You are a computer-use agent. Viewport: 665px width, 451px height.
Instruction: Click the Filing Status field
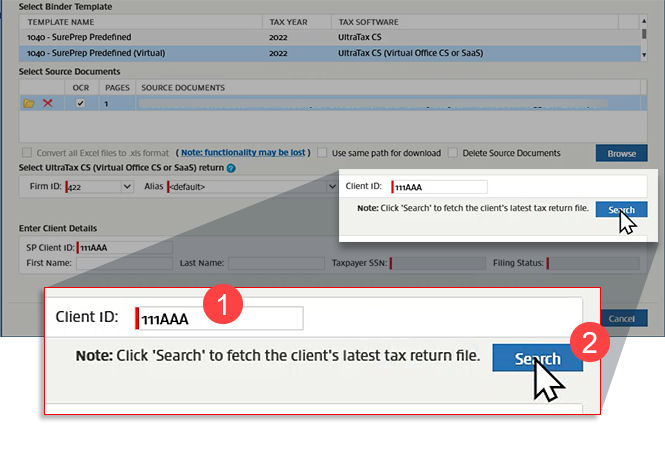(594, 263)
